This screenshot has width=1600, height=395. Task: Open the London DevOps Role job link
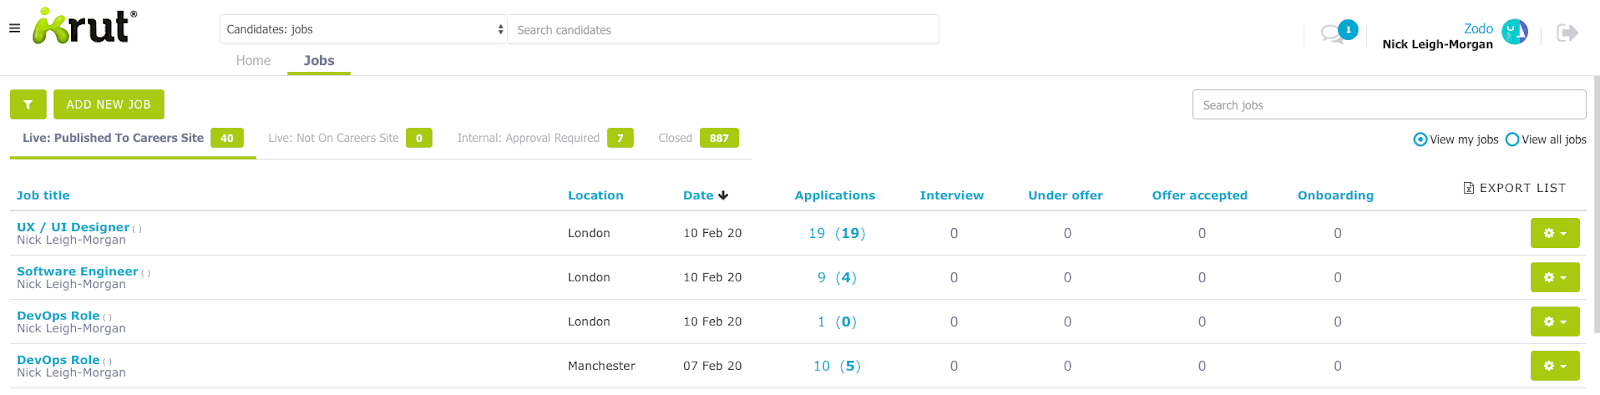tap(58, 315)
